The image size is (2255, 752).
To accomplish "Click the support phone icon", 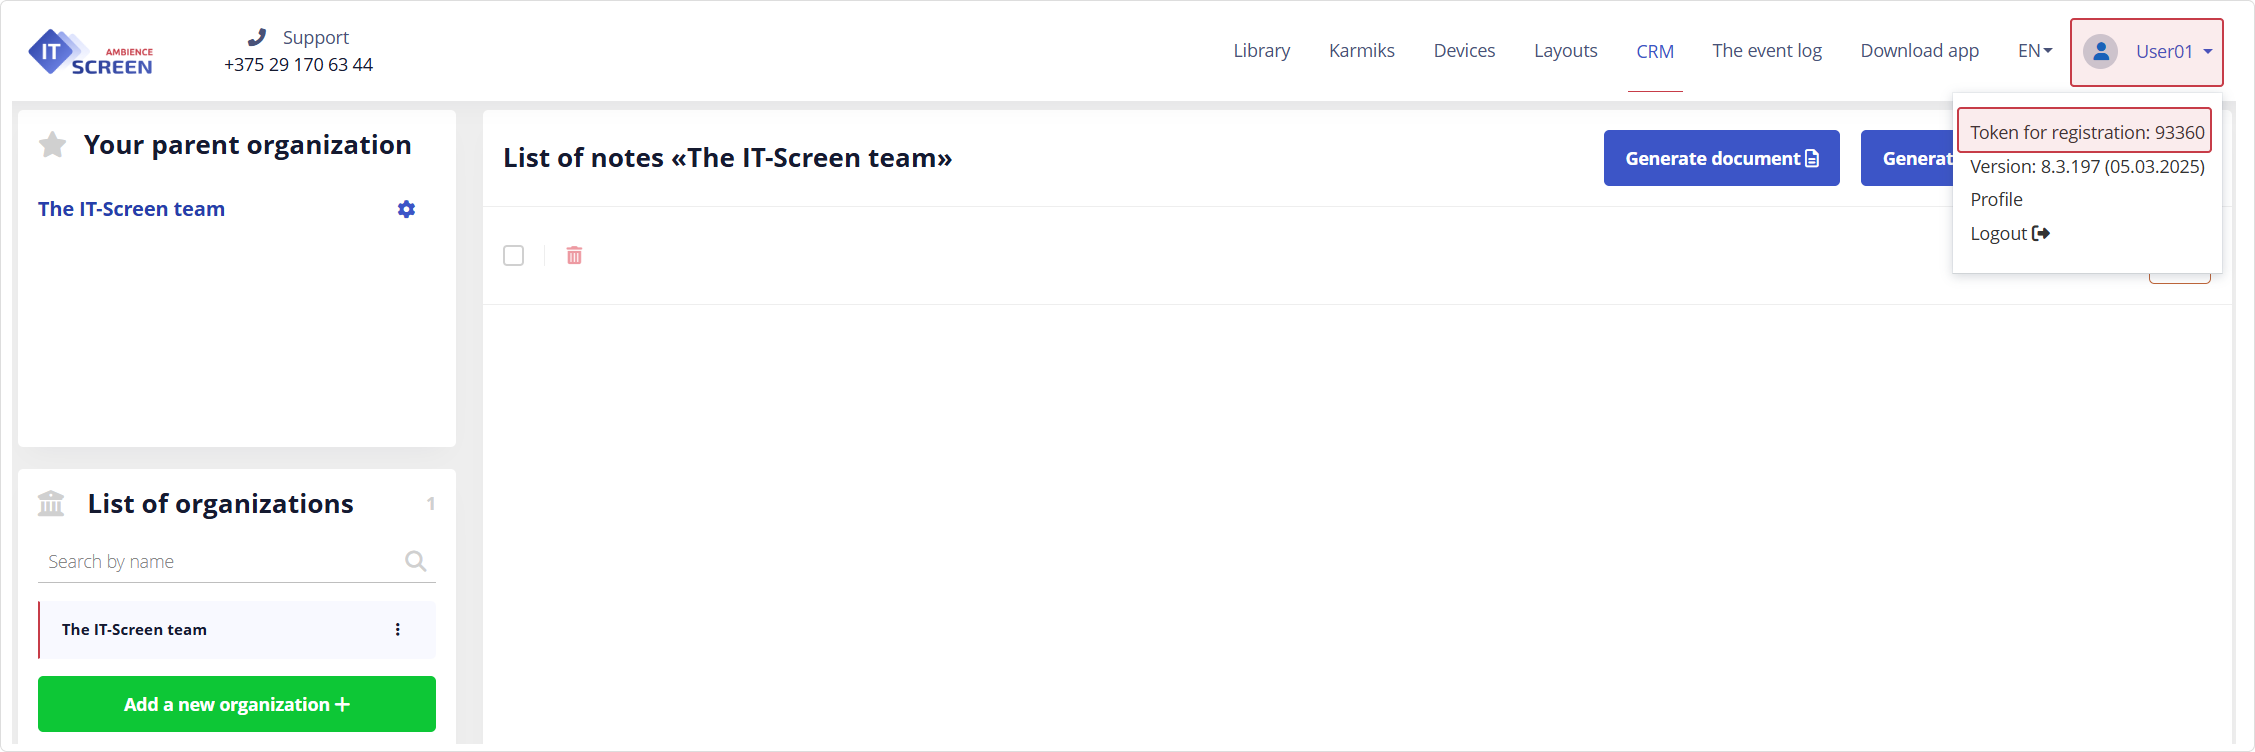I will [257, 37].
